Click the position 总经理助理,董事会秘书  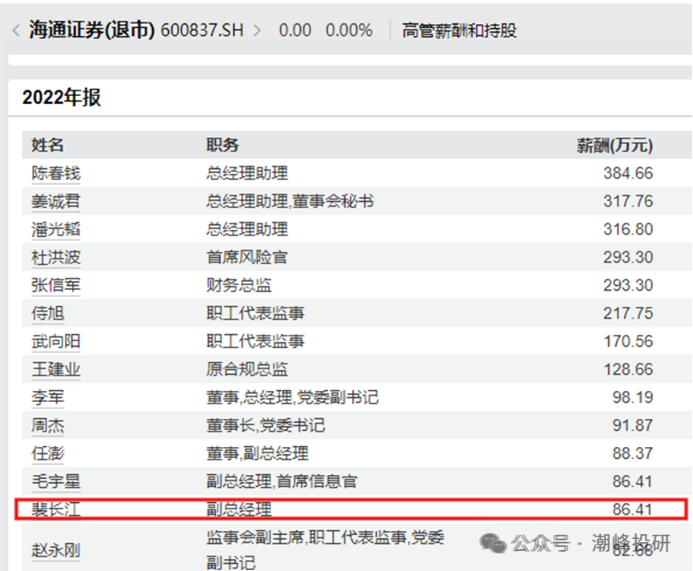[x=290, y=202]
